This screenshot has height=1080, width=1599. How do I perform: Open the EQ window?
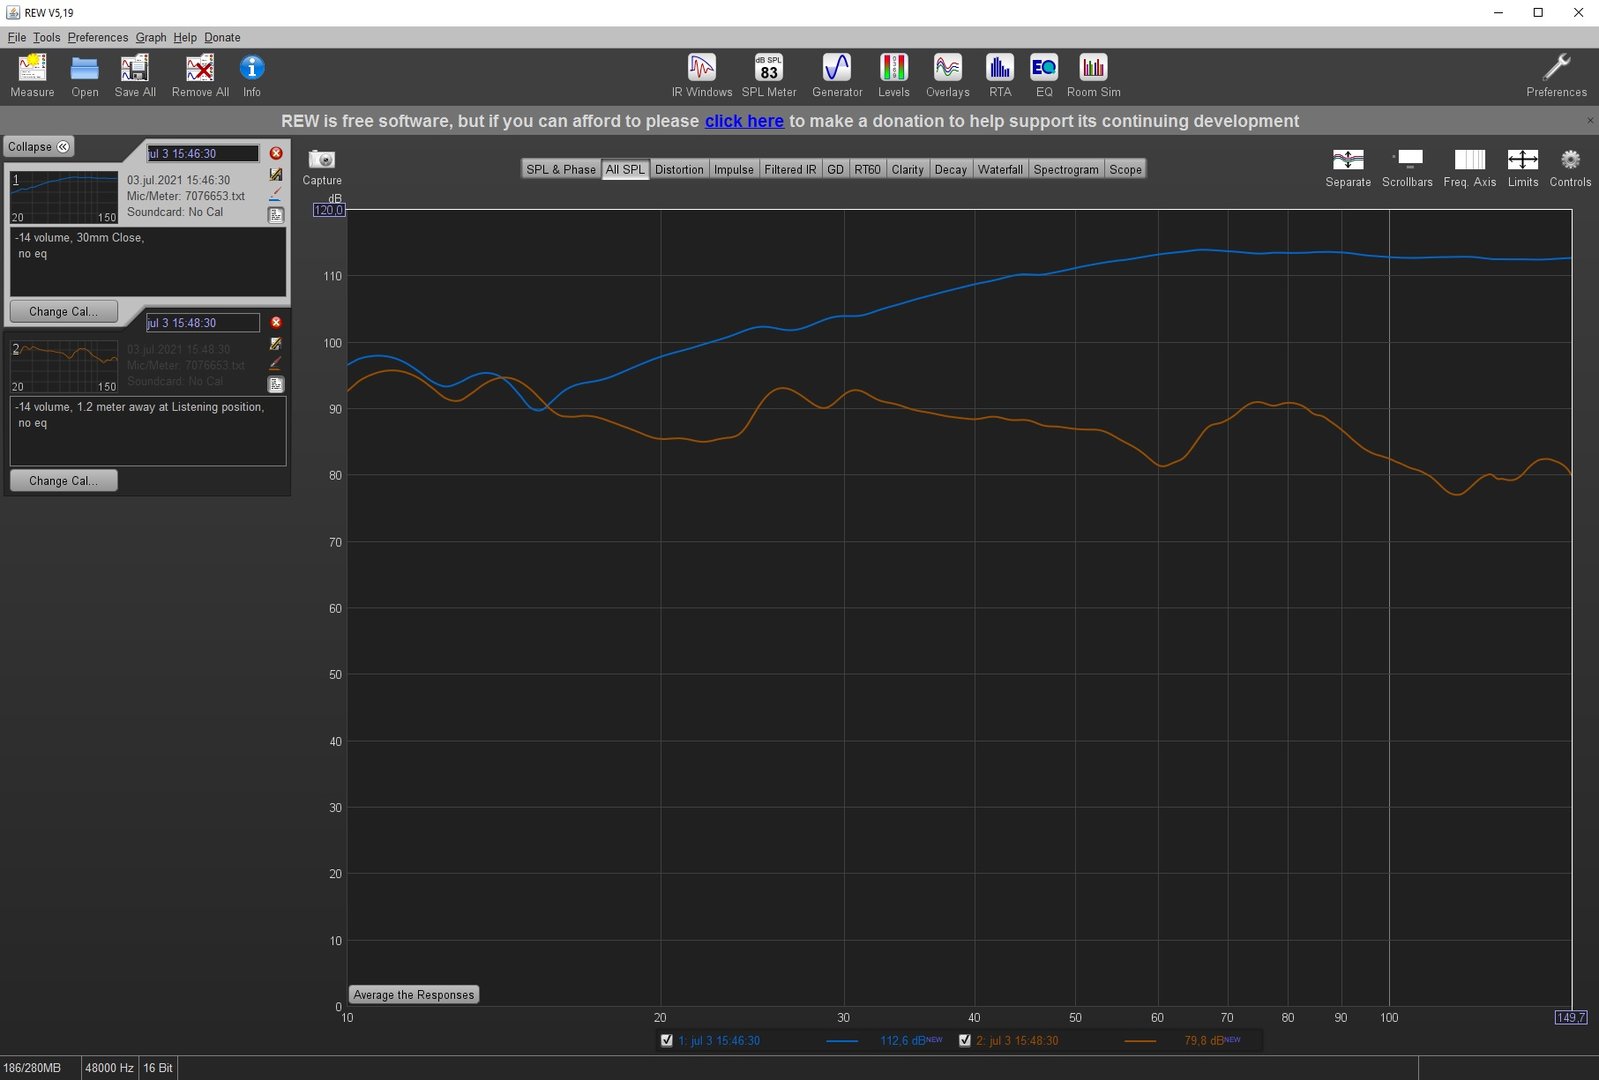1043,68
